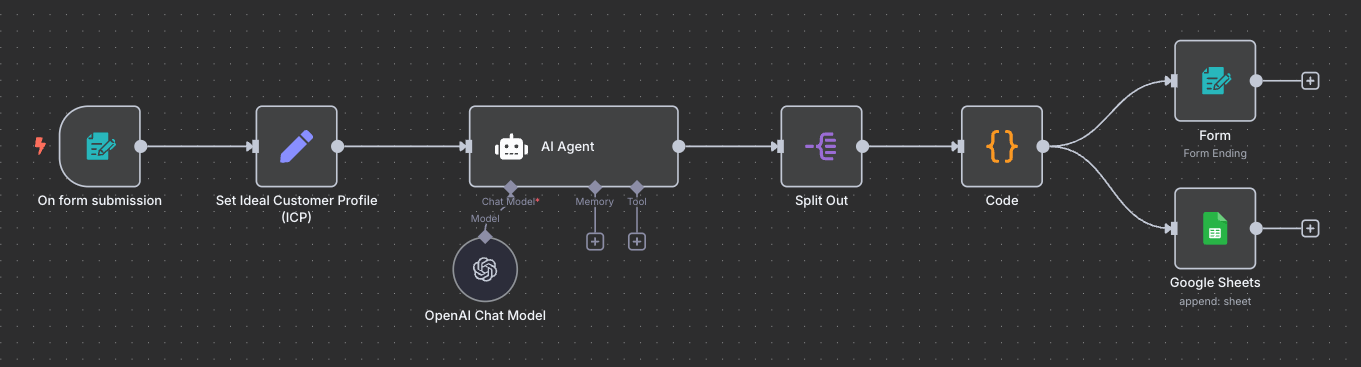Screen dimensions: 1361x367
Task: Open the Google Sheets node icon
Action: [1215, 229]
